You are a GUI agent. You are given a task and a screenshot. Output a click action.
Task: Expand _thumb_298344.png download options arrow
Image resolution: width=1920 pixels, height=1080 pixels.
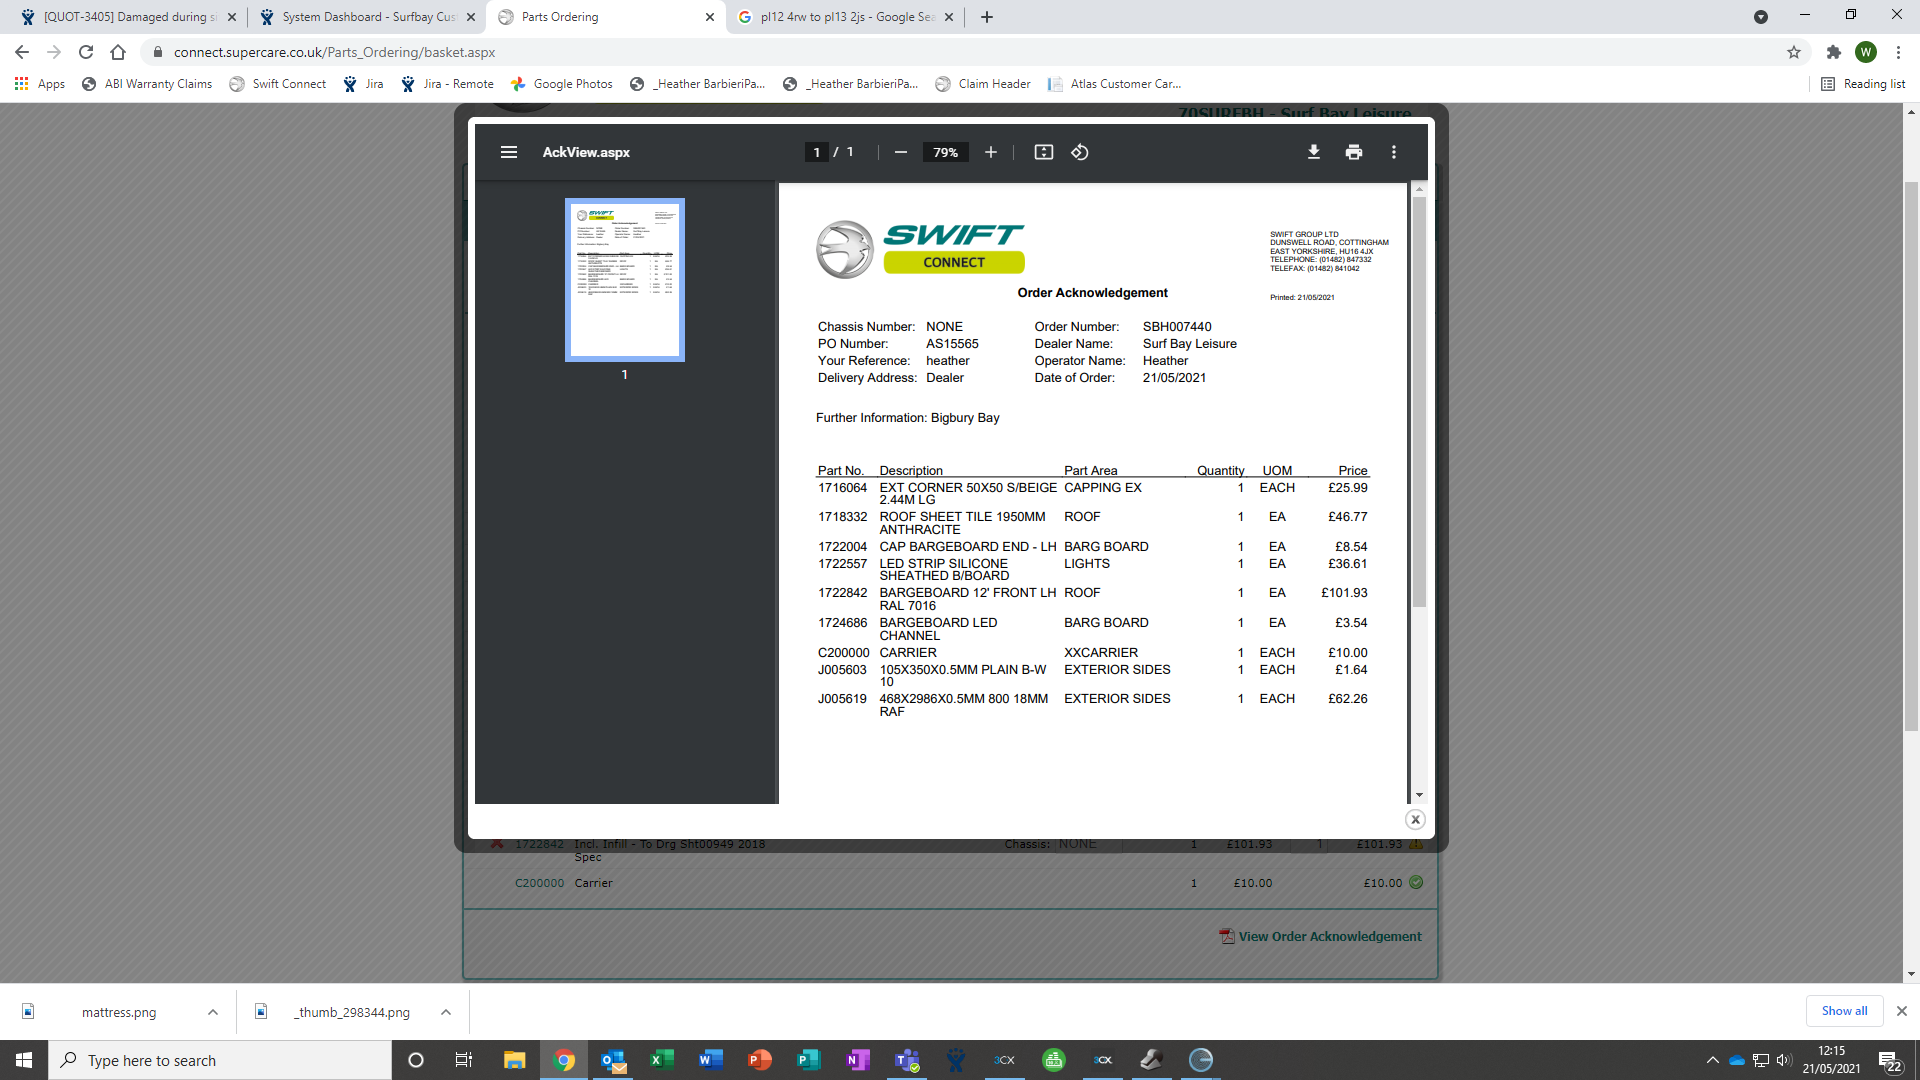446,1012
